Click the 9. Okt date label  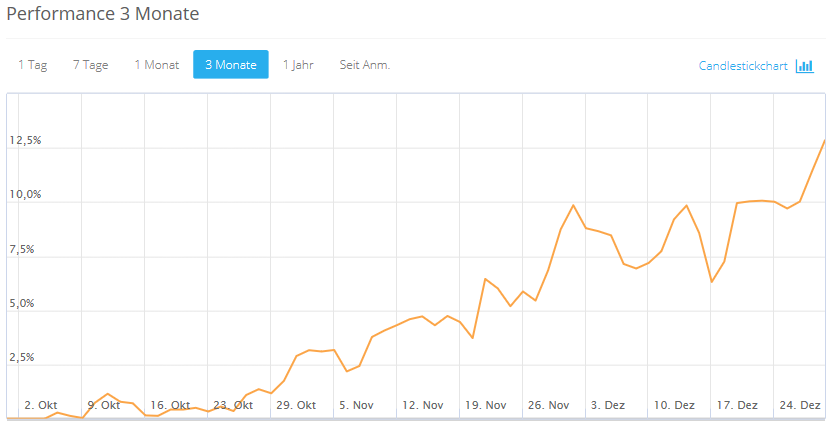(x=104, y=405)
